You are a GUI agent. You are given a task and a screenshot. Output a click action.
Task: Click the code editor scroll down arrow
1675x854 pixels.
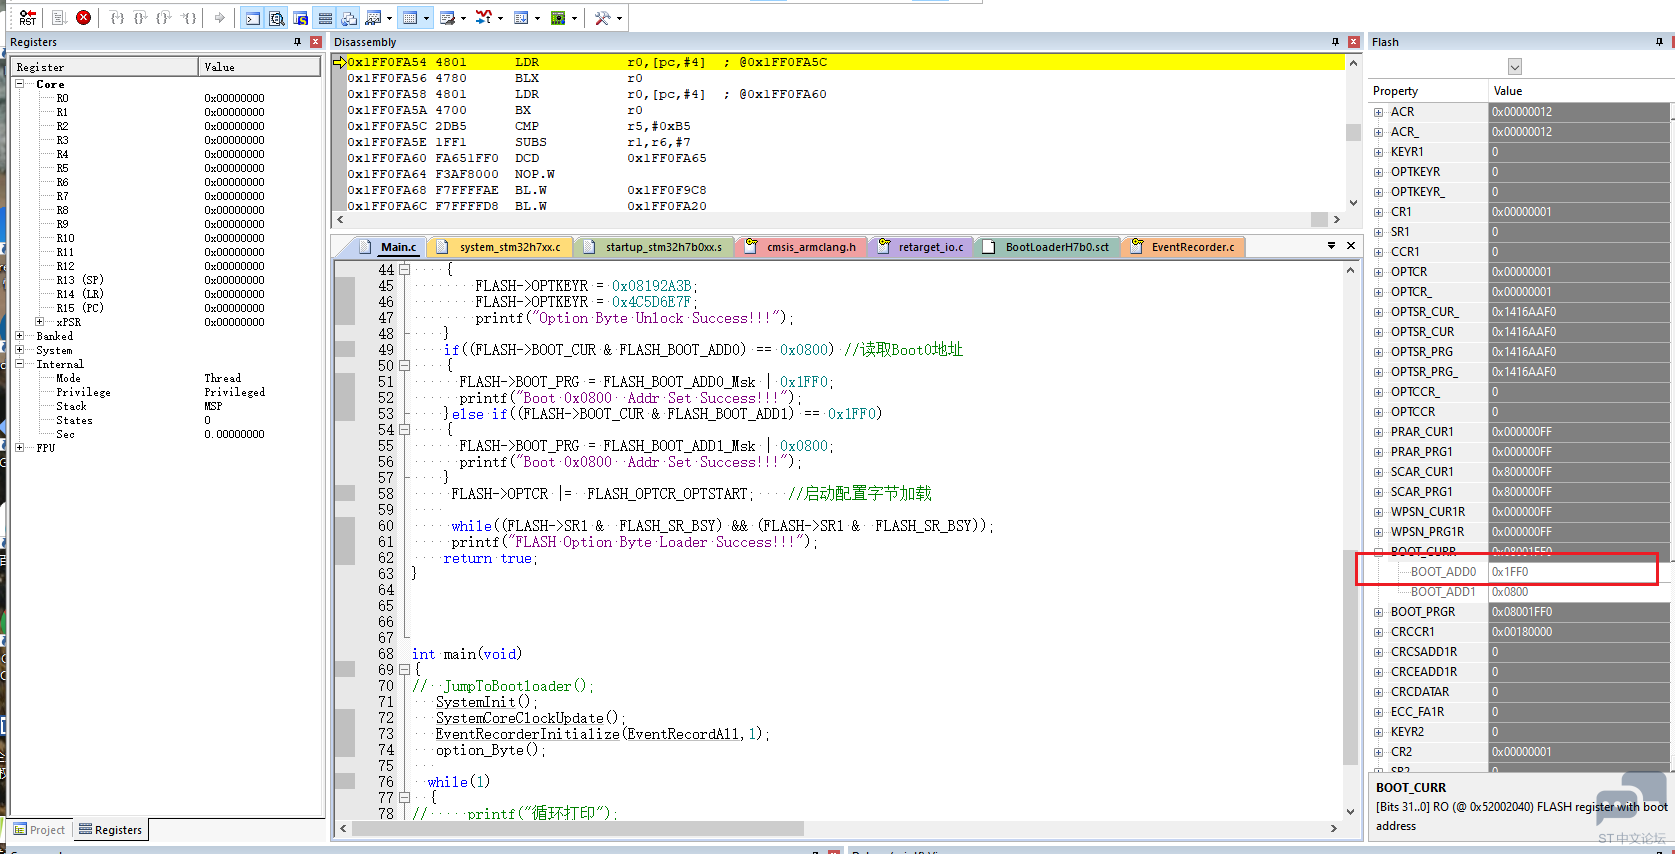(x=1350, y=811)
